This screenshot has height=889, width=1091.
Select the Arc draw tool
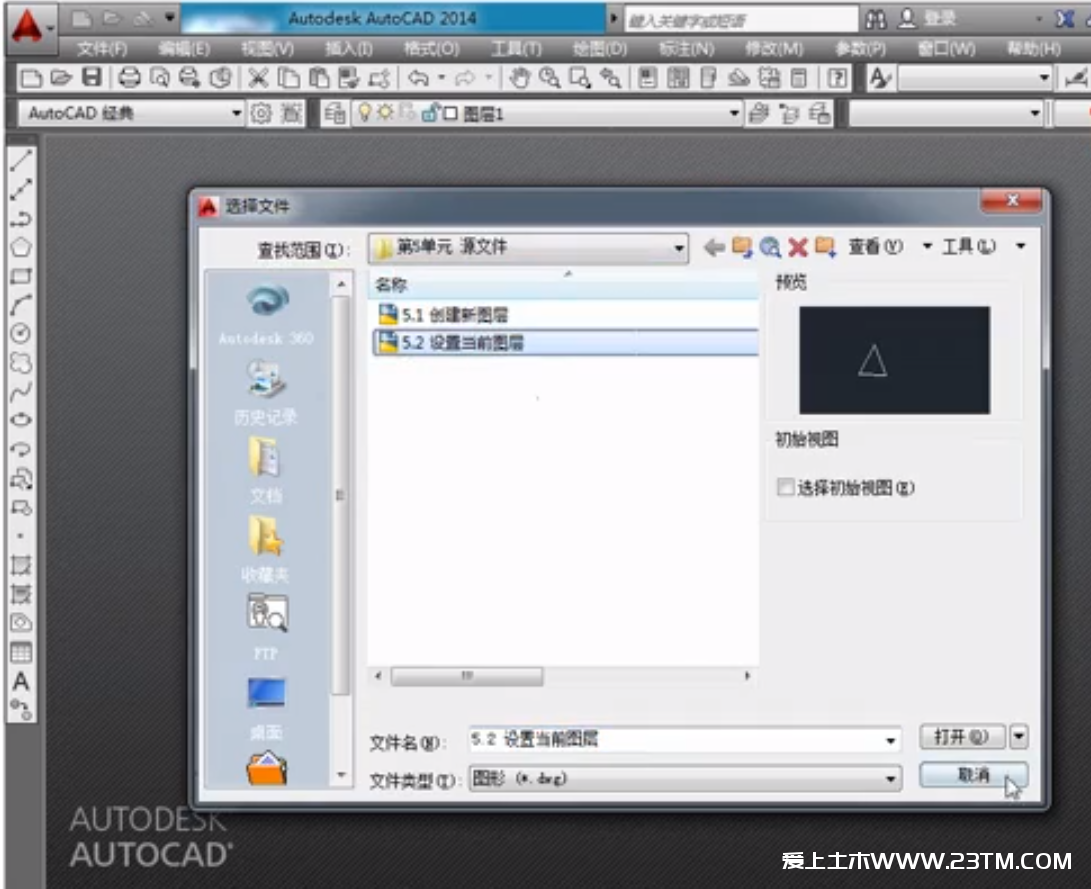click(20, 305)
